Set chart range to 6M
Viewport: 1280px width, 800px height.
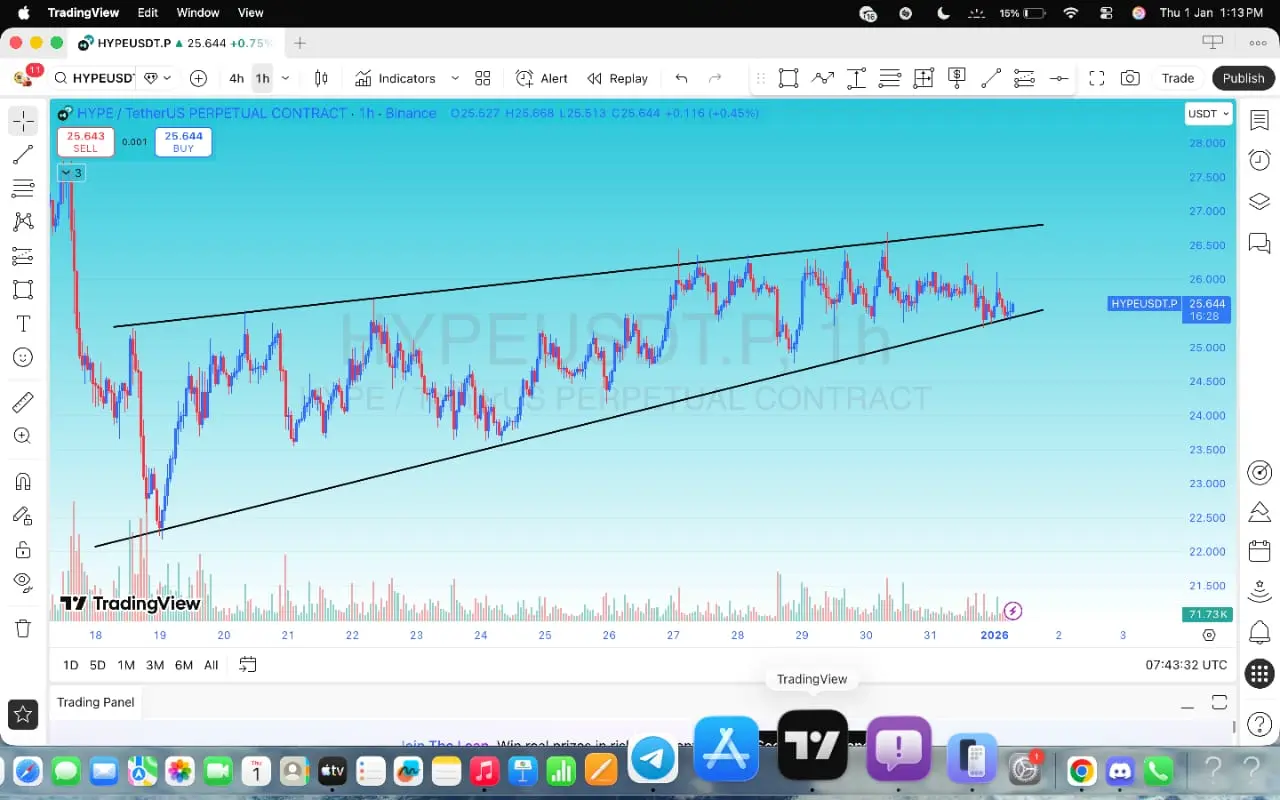[x=184, y=665]
